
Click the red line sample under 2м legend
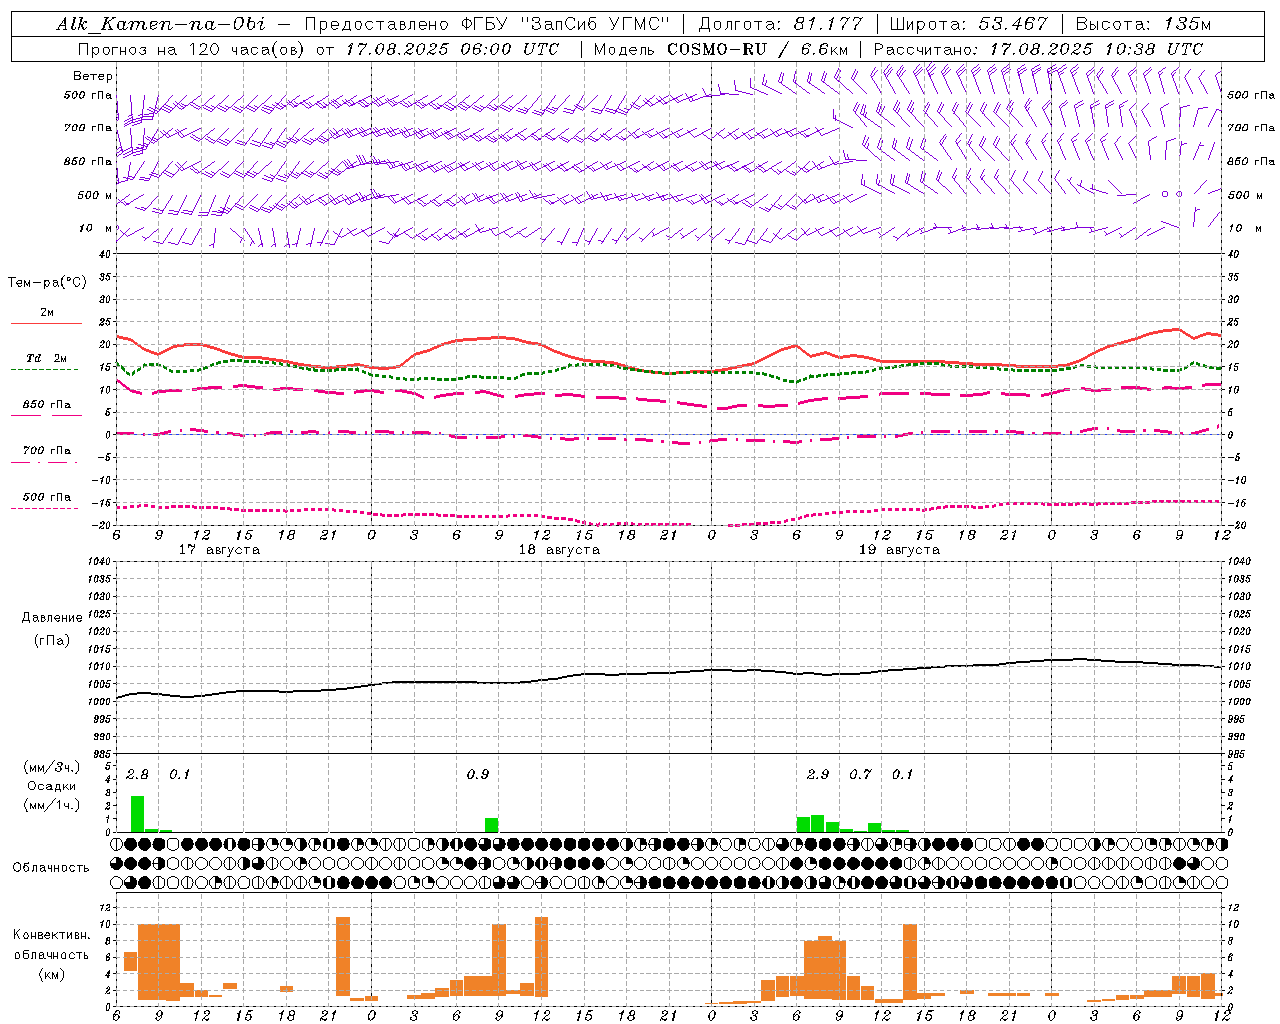point(46,324)
